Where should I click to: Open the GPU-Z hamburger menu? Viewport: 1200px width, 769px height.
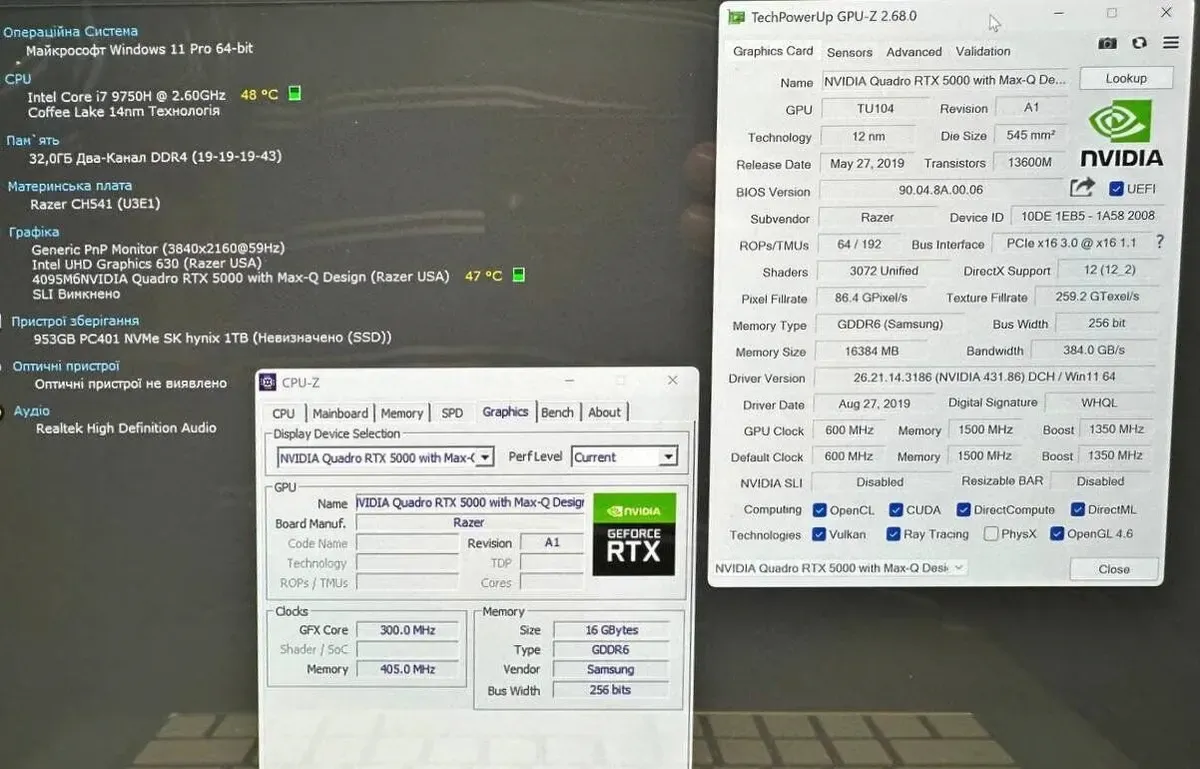pyautogui.click(x=1171, y=43)
